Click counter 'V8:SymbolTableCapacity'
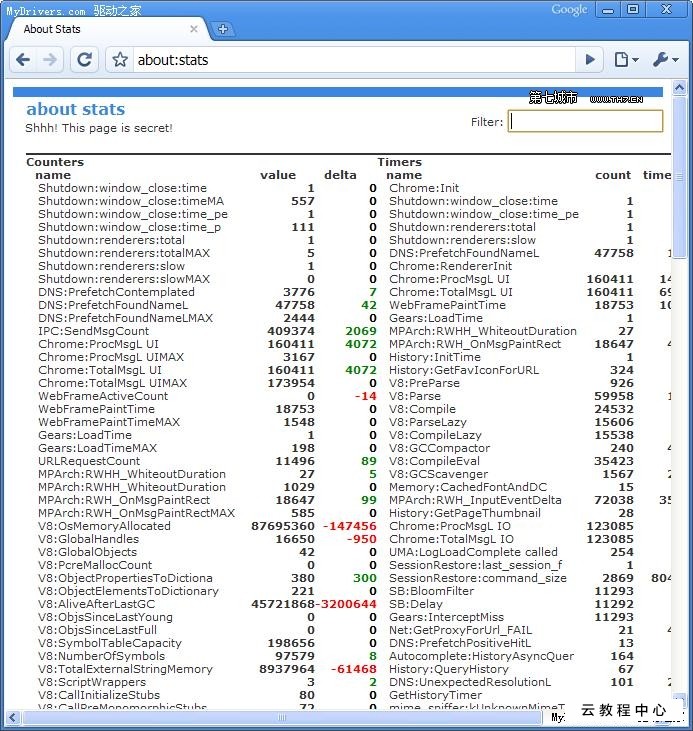 (x=110, y=643)
